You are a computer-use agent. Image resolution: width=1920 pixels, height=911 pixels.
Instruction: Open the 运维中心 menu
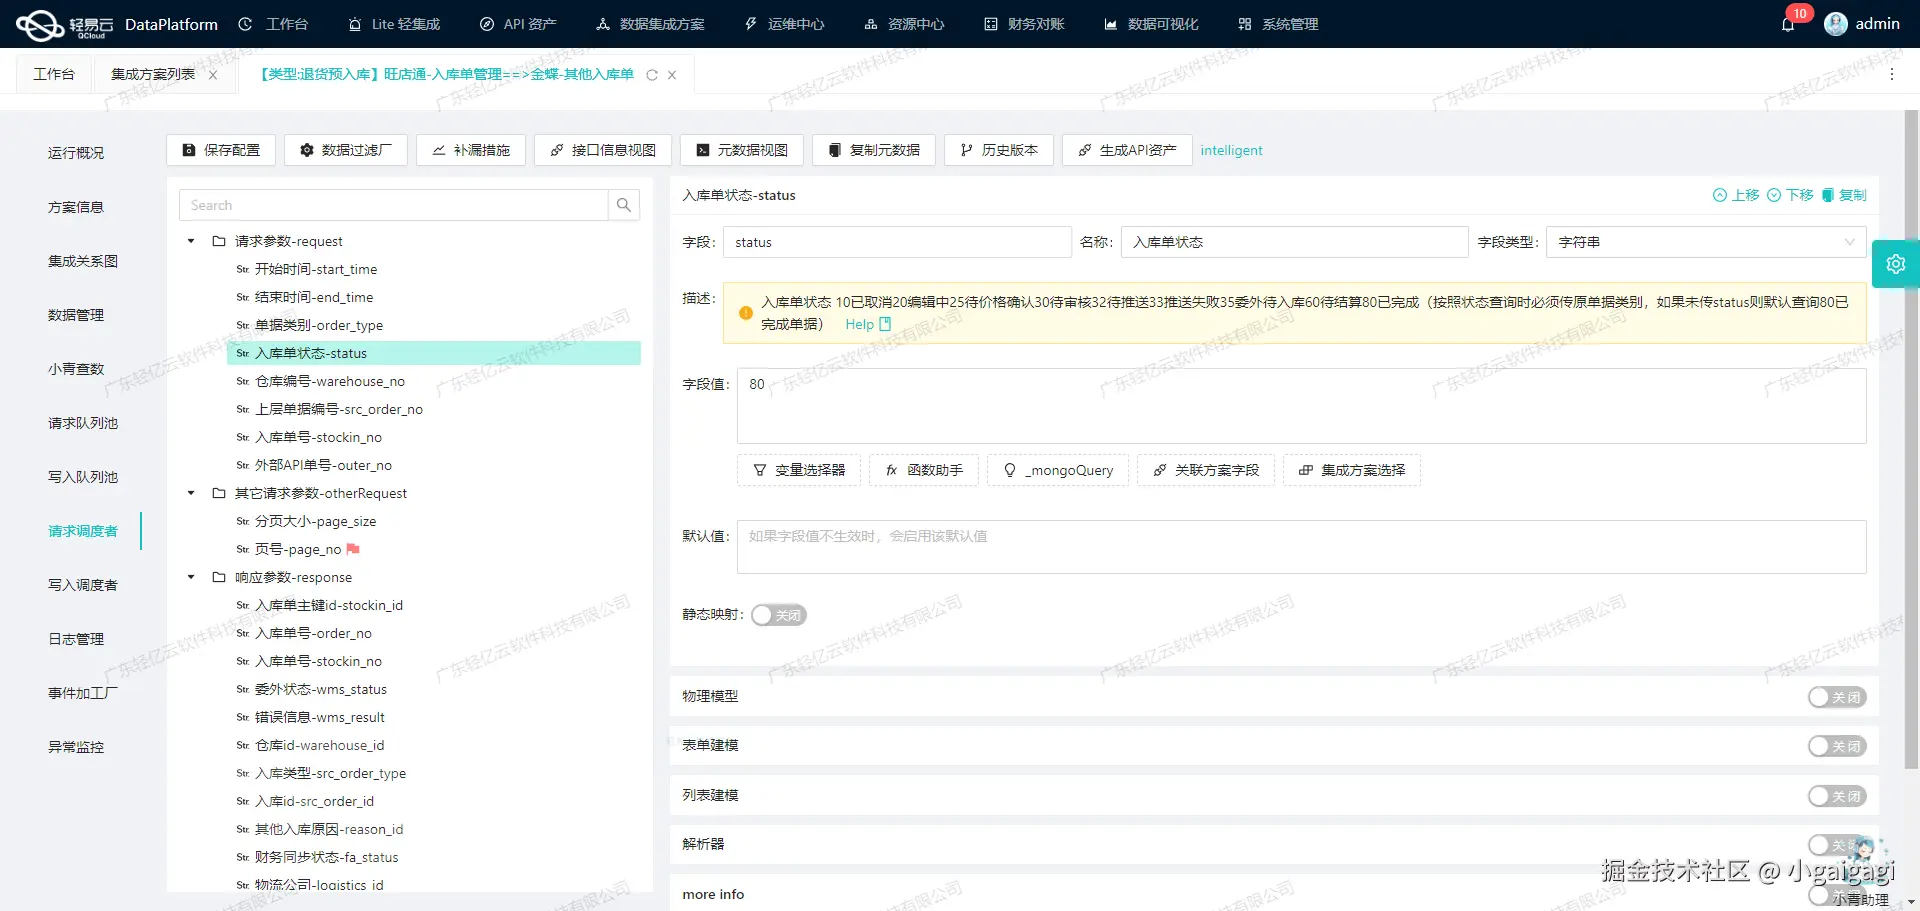[x=796, y=24]
